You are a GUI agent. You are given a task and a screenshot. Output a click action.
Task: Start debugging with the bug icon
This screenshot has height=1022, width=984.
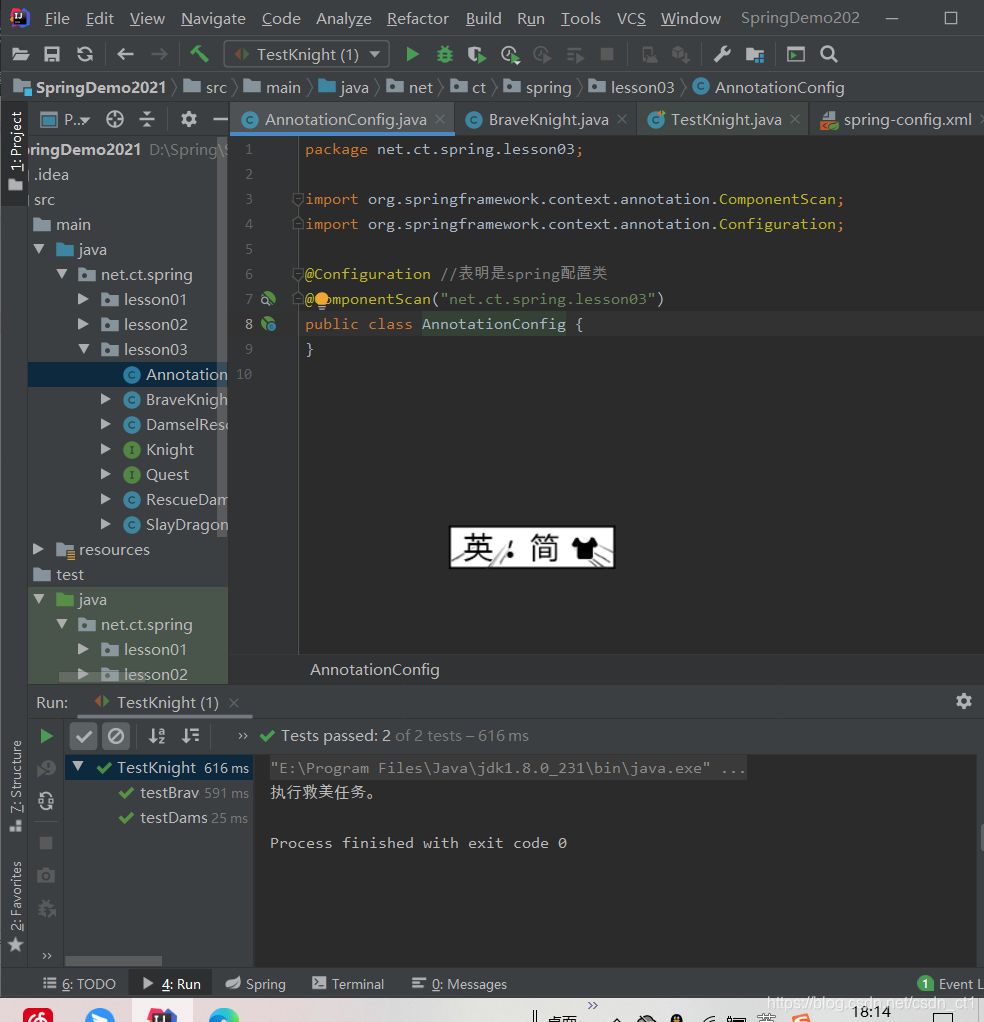click(x=445, y=54)
